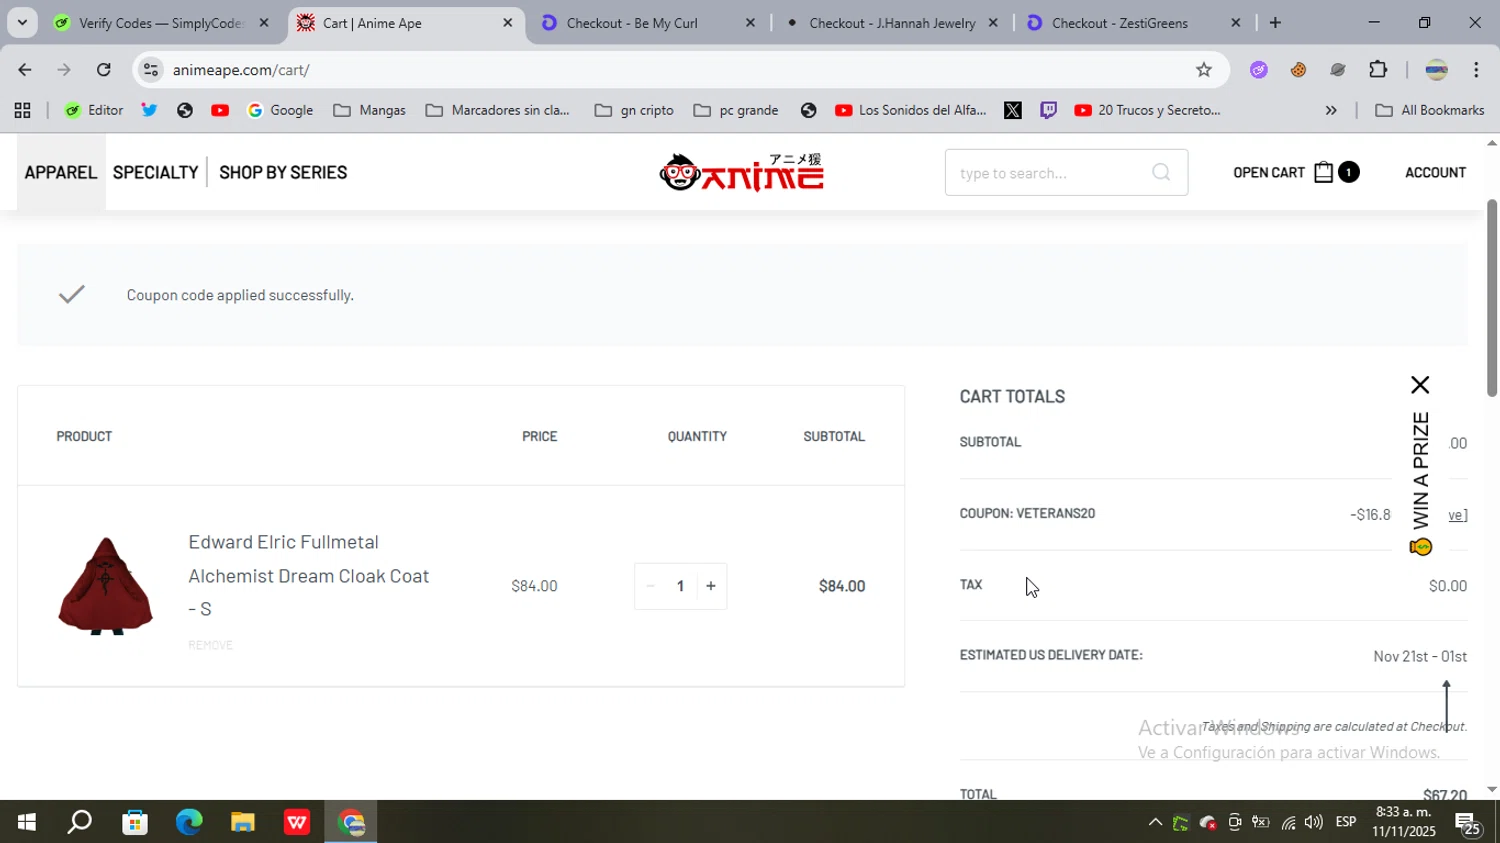Click the page vertical scrollbar
Image resolution: width=1500 pixels, height=843 pixels.
(x=1491, y=297)
